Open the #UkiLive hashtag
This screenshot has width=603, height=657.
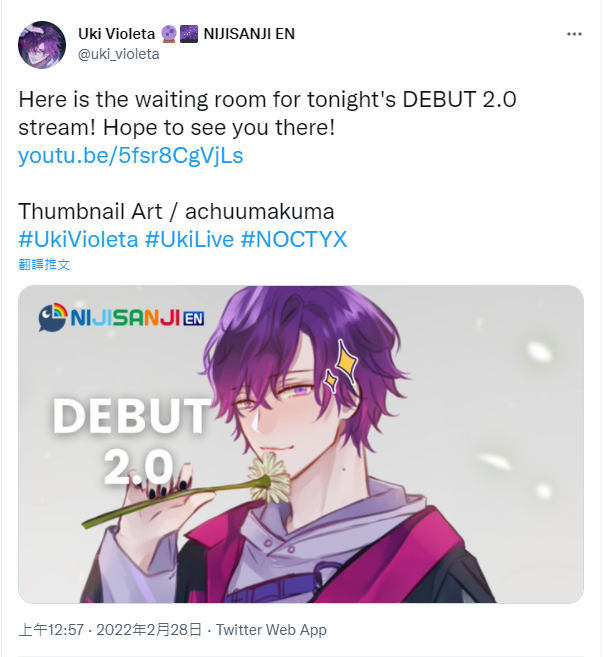[189, 240]
